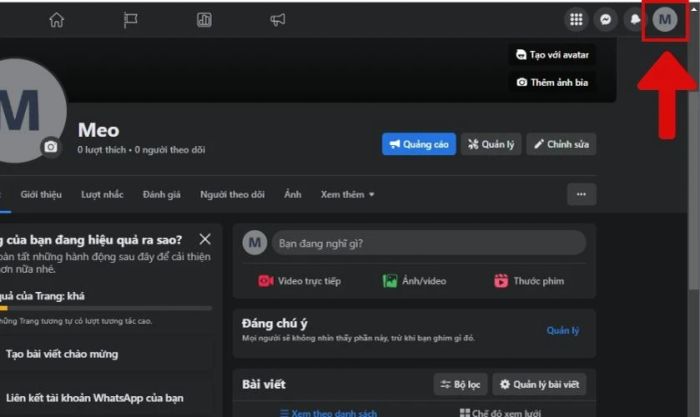
Task: Close the page performance card
Action: (205, 239)
